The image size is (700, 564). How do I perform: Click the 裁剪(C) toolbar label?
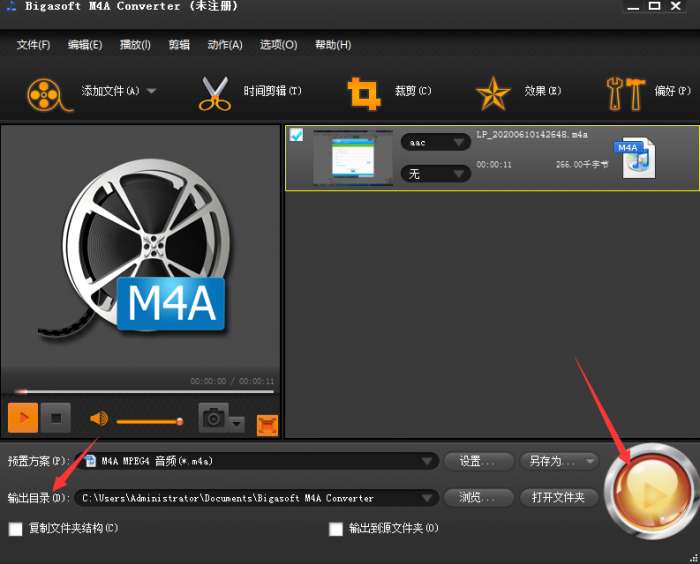coord(413,91)
